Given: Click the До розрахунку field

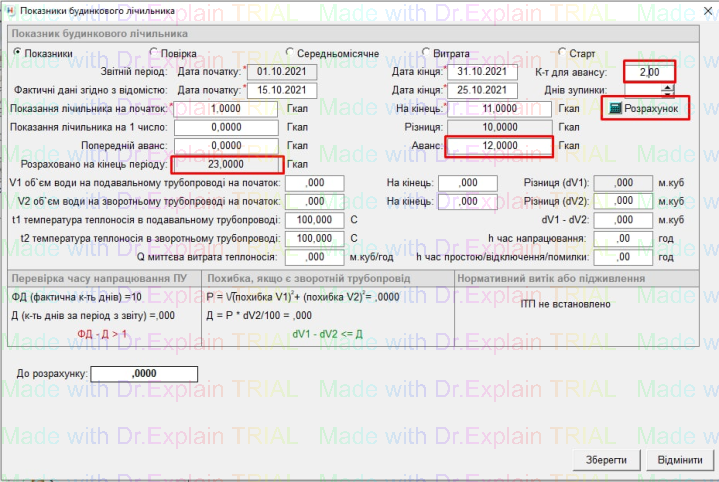Looking at the screenshot, I should tap(145, 373).
